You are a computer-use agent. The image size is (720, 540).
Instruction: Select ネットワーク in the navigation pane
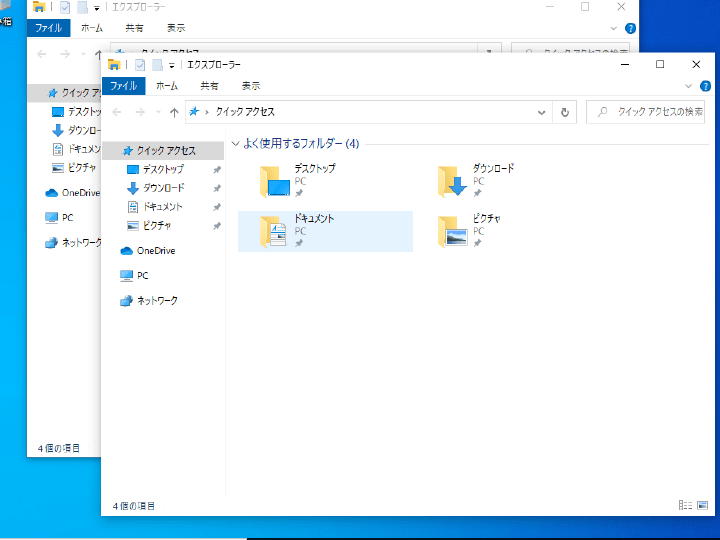(x=157, y=301)
